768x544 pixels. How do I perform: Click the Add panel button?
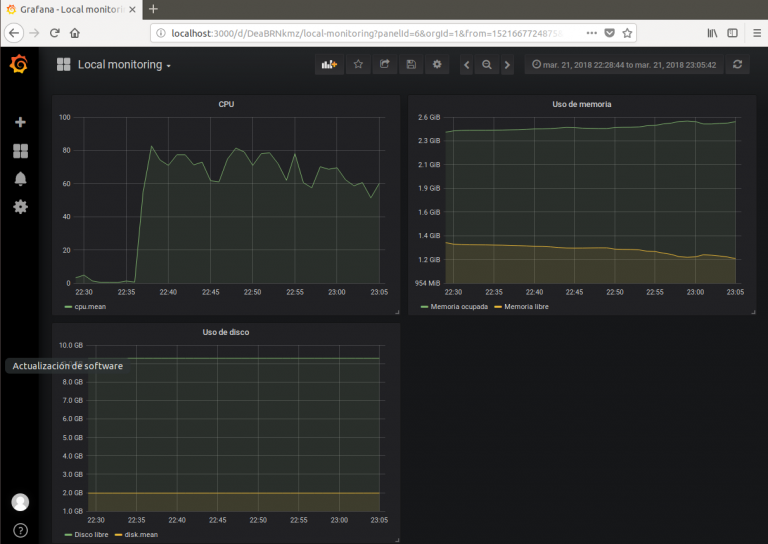click(x=329, y=65)
